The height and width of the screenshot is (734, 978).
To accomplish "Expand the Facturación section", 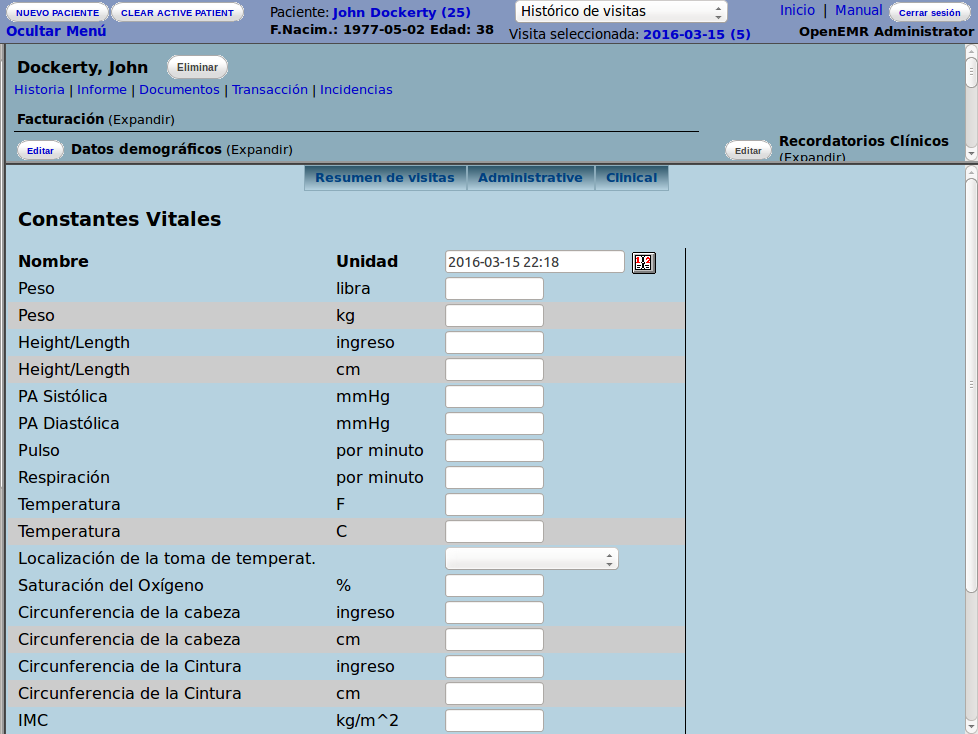I will pyautogui.click(x=141, y=120).
